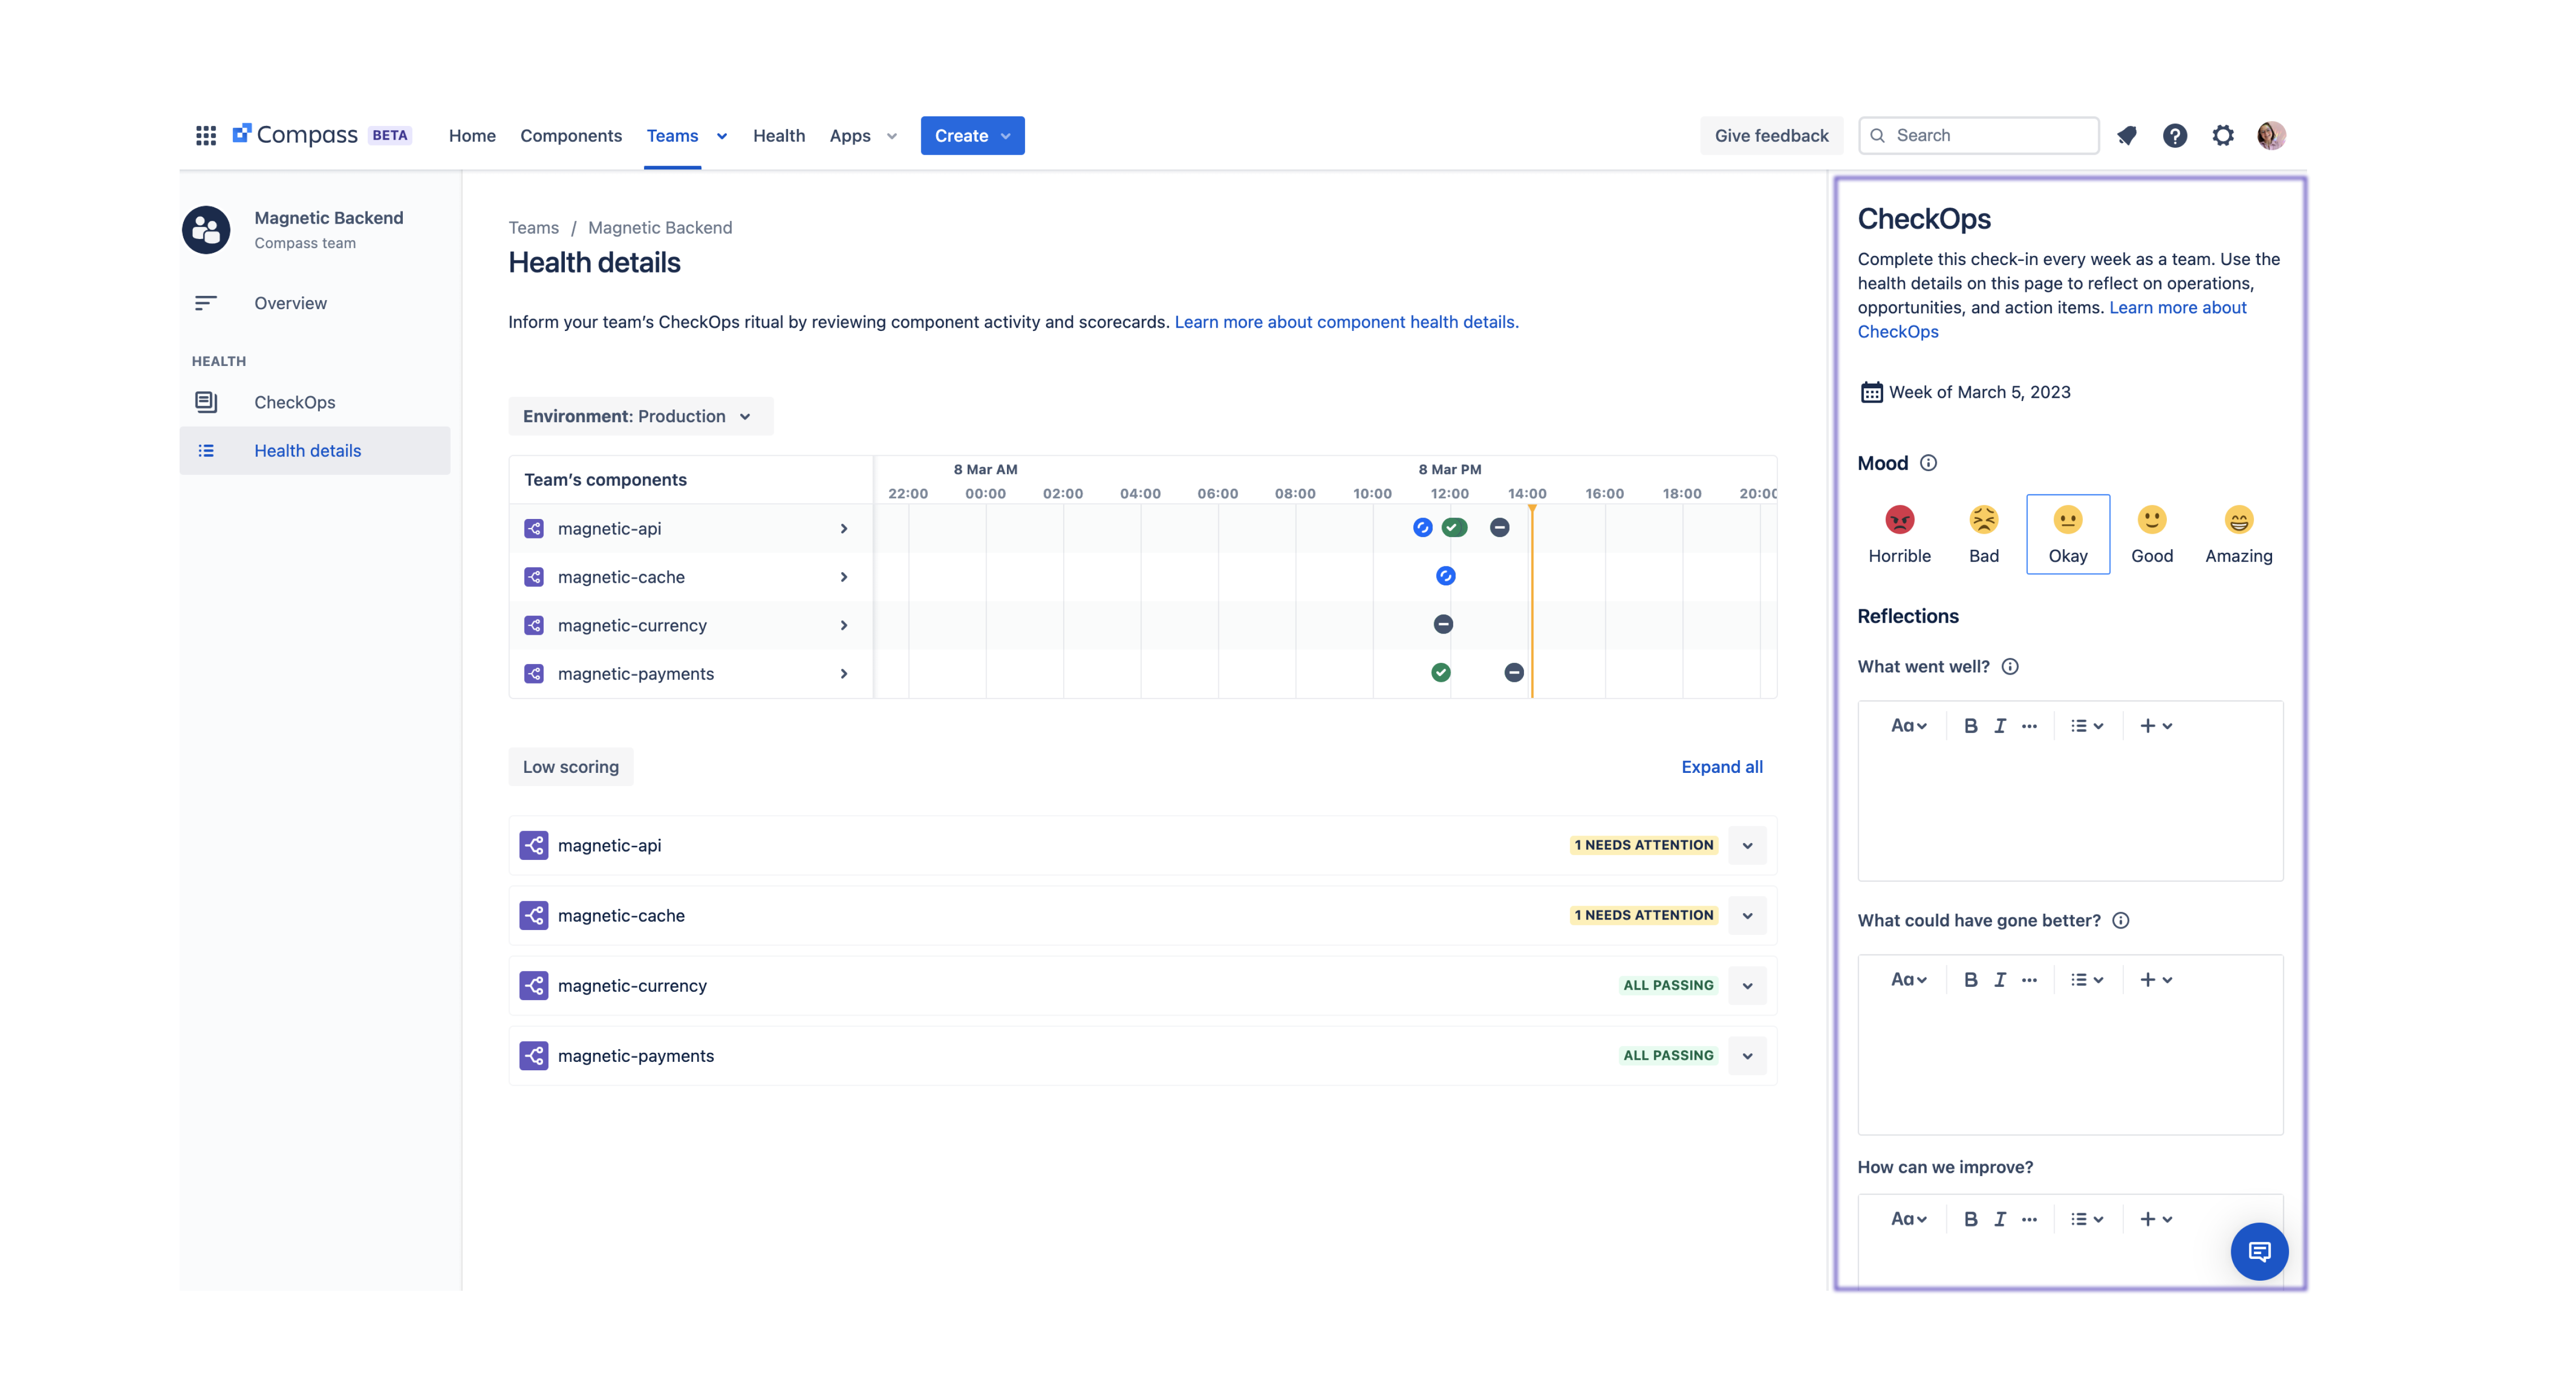Open the Health menu in top navigation
The width and height of the screenshot is (2576, 1397).
(779, 135)
